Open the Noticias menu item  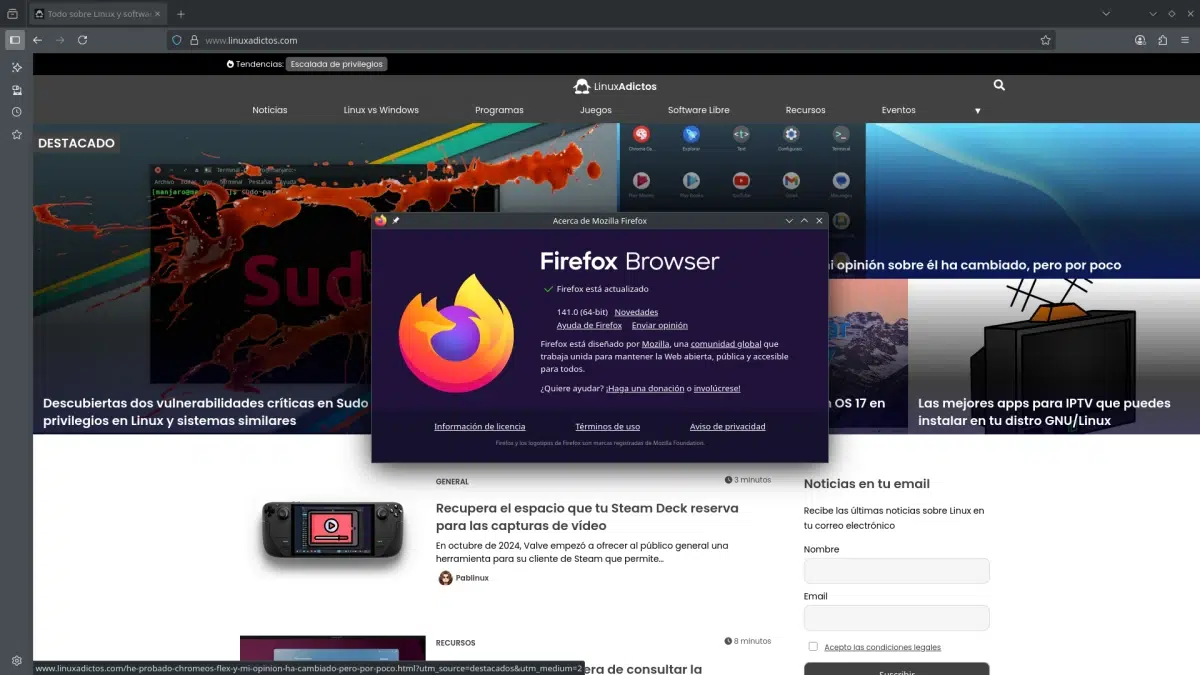coord(270,110)
